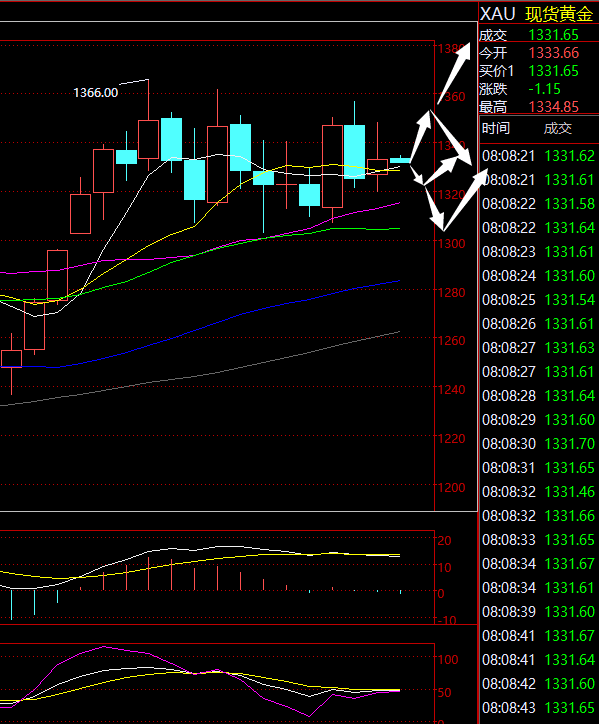
Task: Click the MACD zero axis label
Action: click(x=441, y=593)
